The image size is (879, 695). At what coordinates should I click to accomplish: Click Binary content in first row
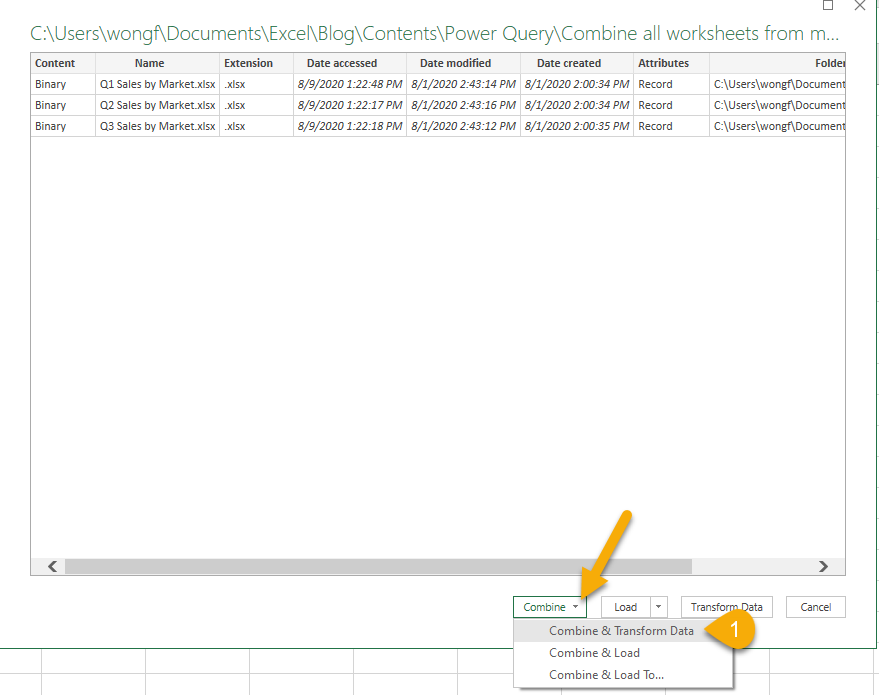pos(51,84)
